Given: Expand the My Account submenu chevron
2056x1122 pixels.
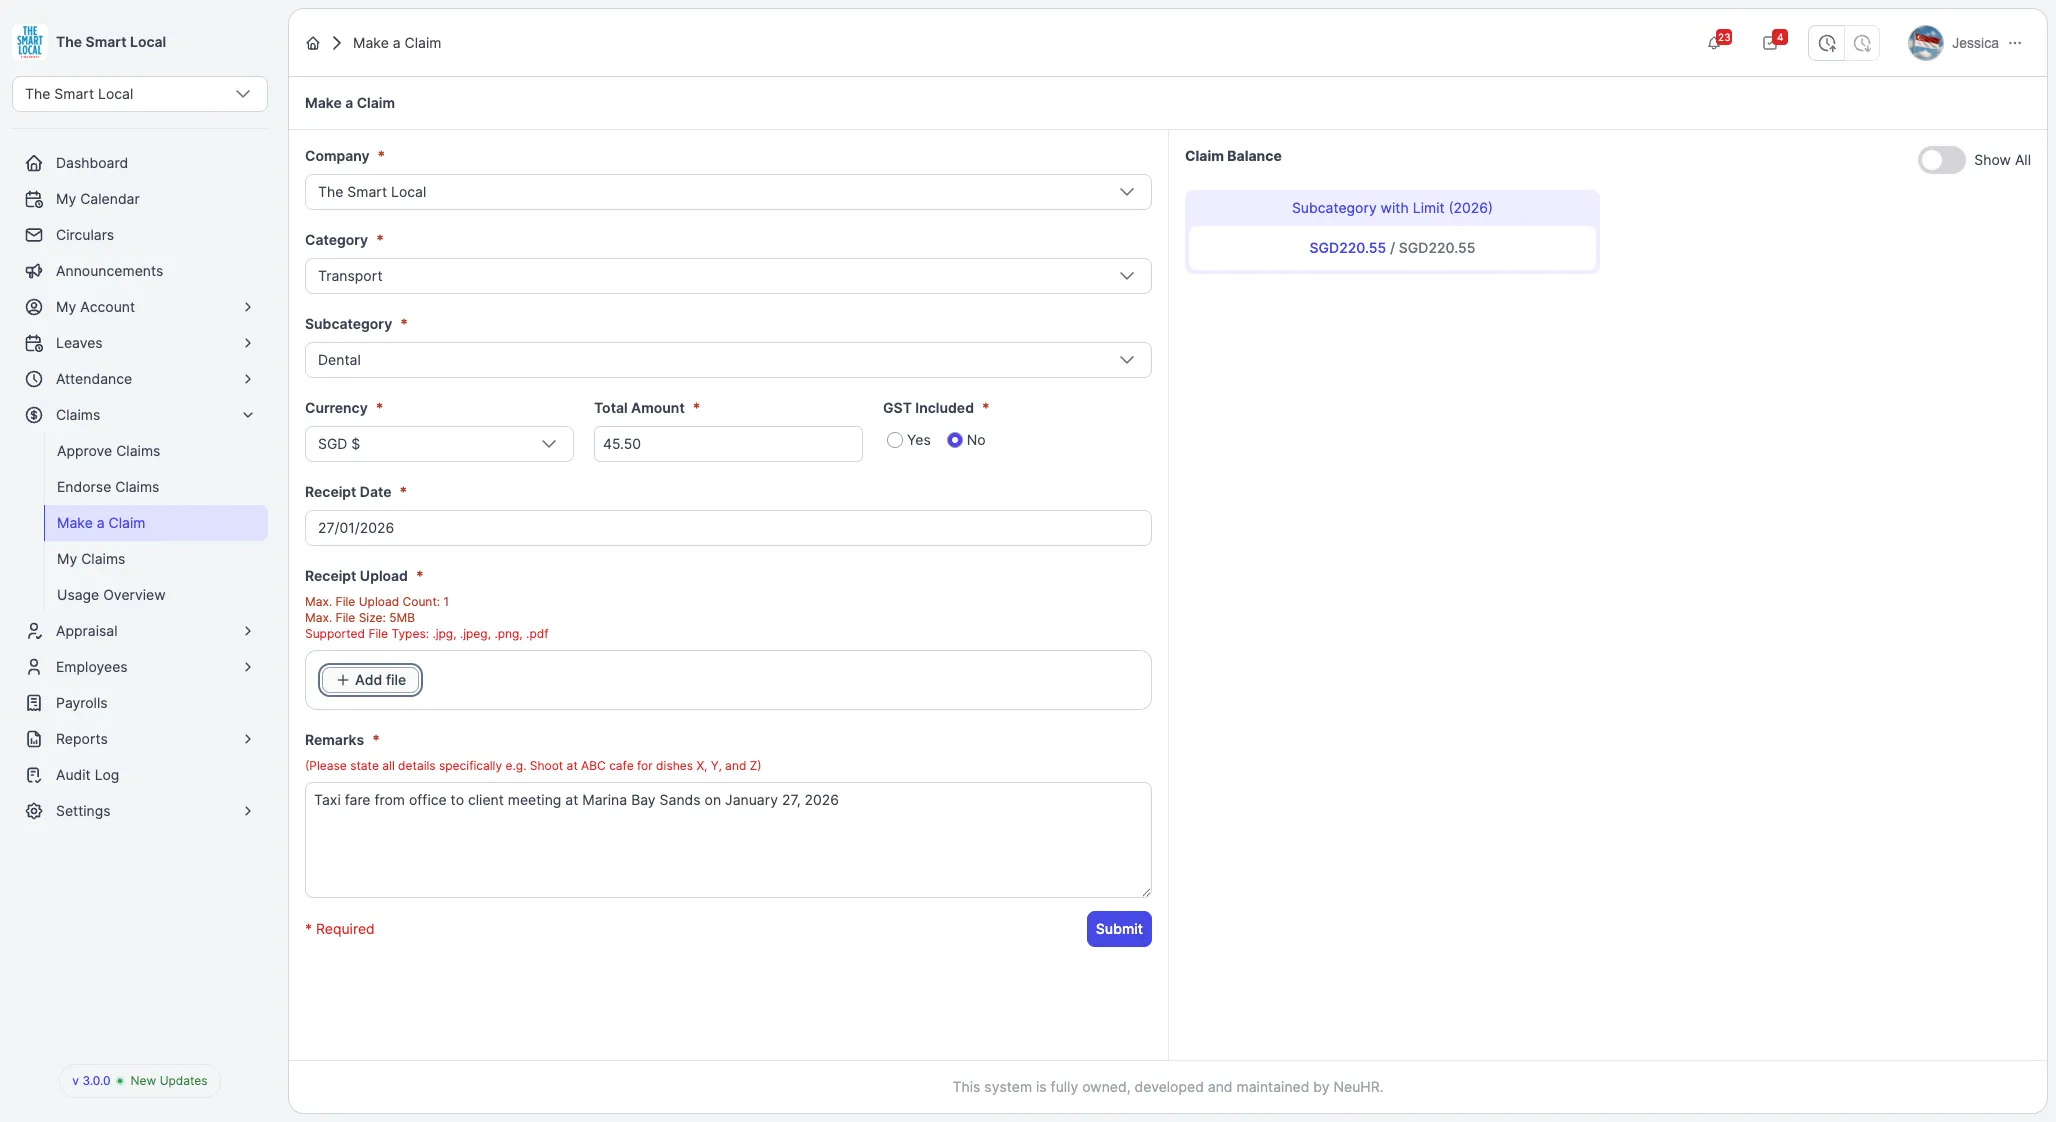Looking at the screenshot, I should click(248, 307).
